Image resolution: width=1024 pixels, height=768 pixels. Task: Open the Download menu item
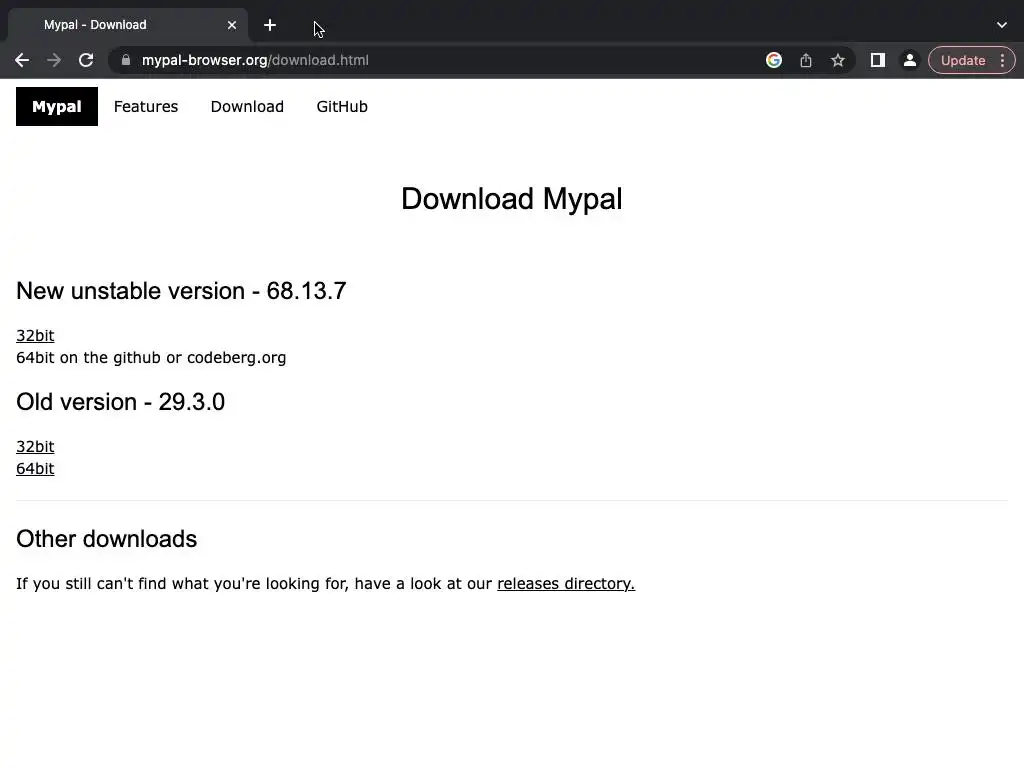click(x=247, y=106)
